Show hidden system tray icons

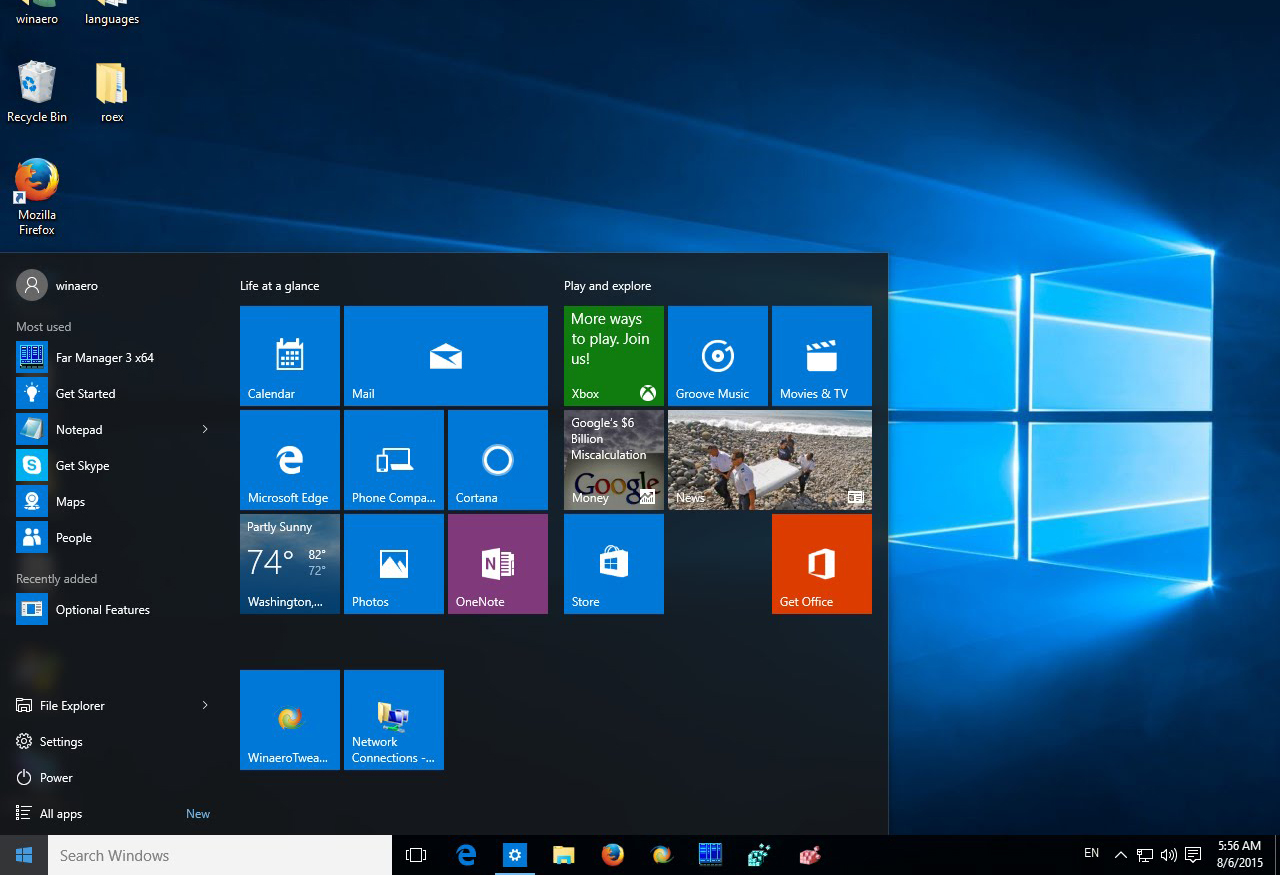(1120, 855)
